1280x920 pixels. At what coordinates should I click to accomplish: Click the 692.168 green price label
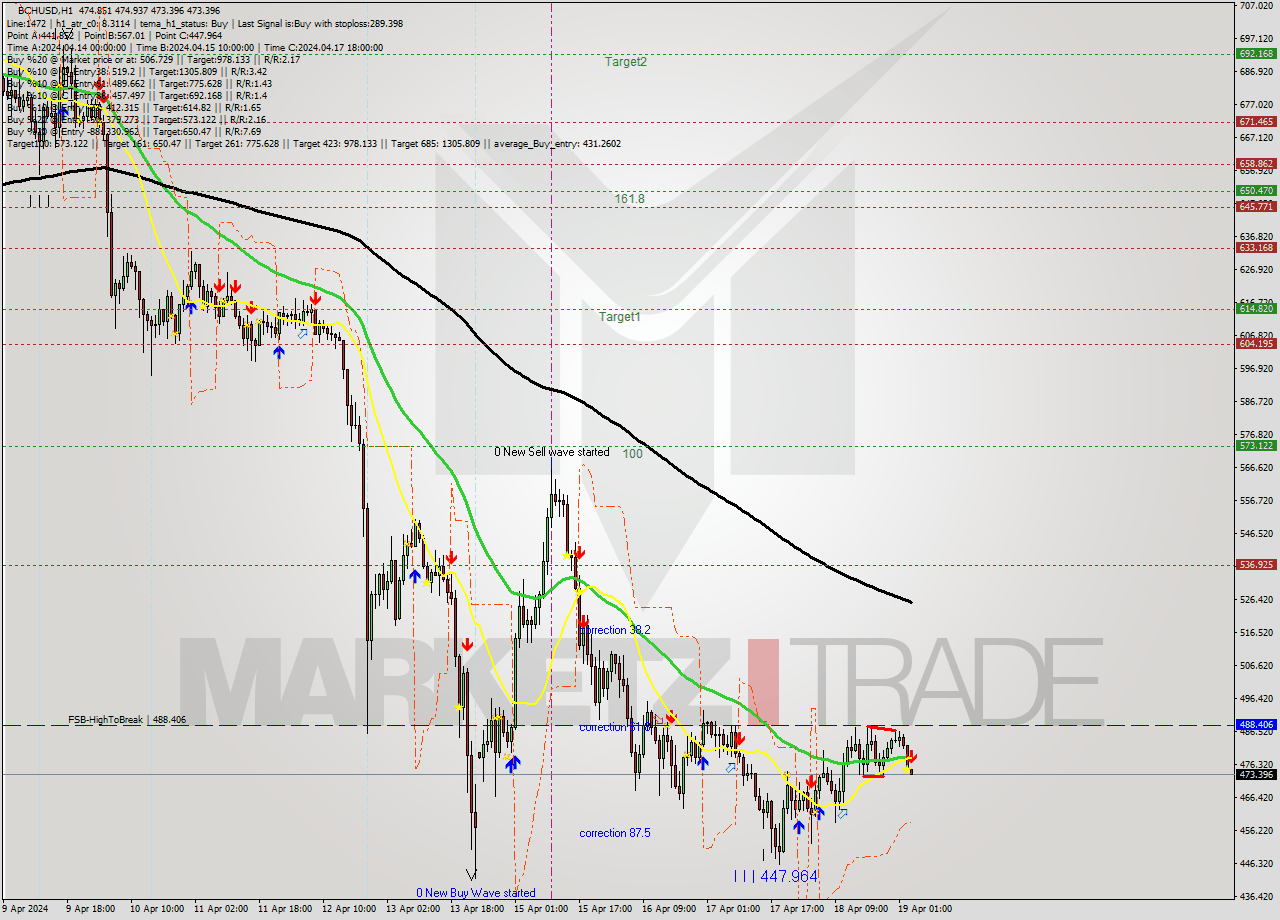pyautogui.click(x=1256, y=54)
